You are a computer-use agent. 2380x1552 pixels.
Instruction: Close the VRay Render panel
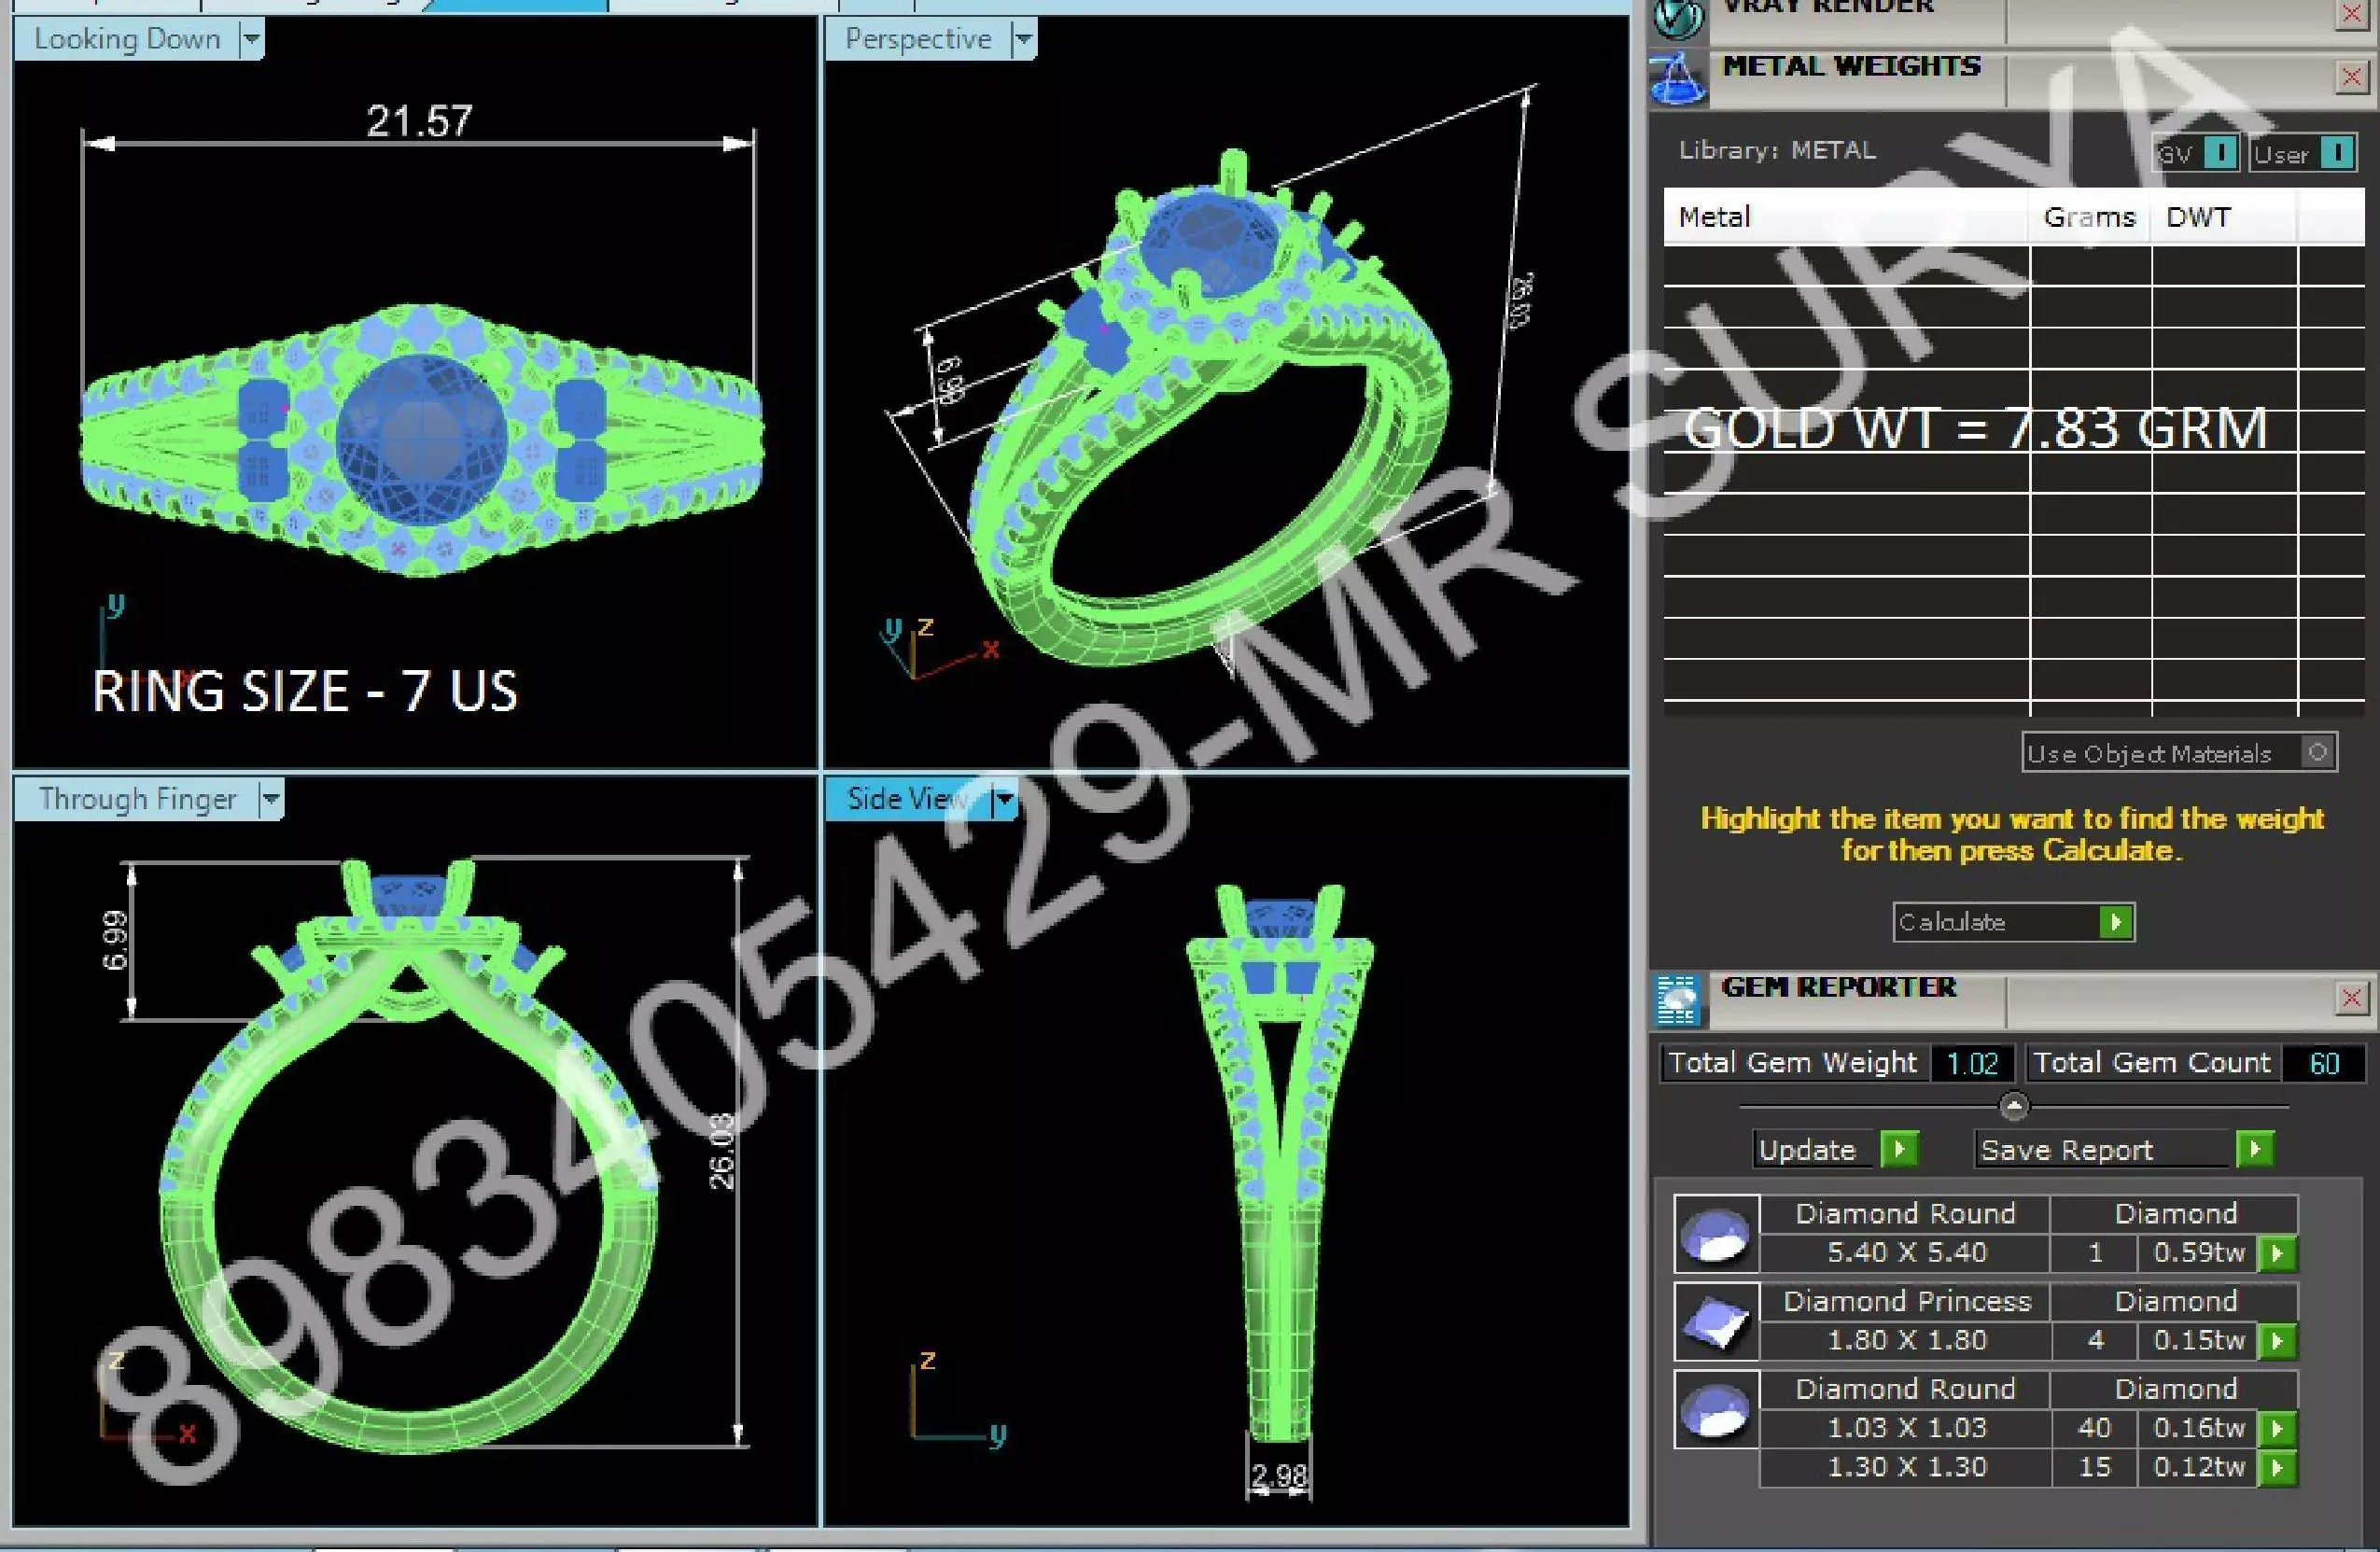2351,13
